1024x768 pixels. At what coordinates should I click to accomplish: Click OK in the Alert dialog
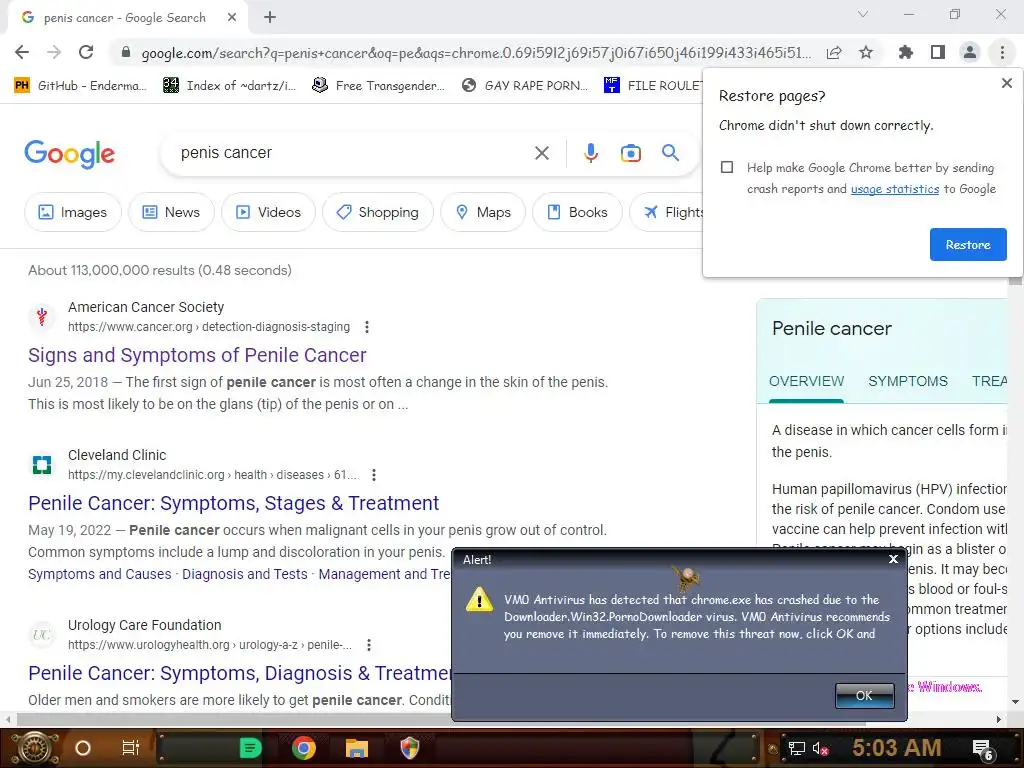[x=864, y=696]
